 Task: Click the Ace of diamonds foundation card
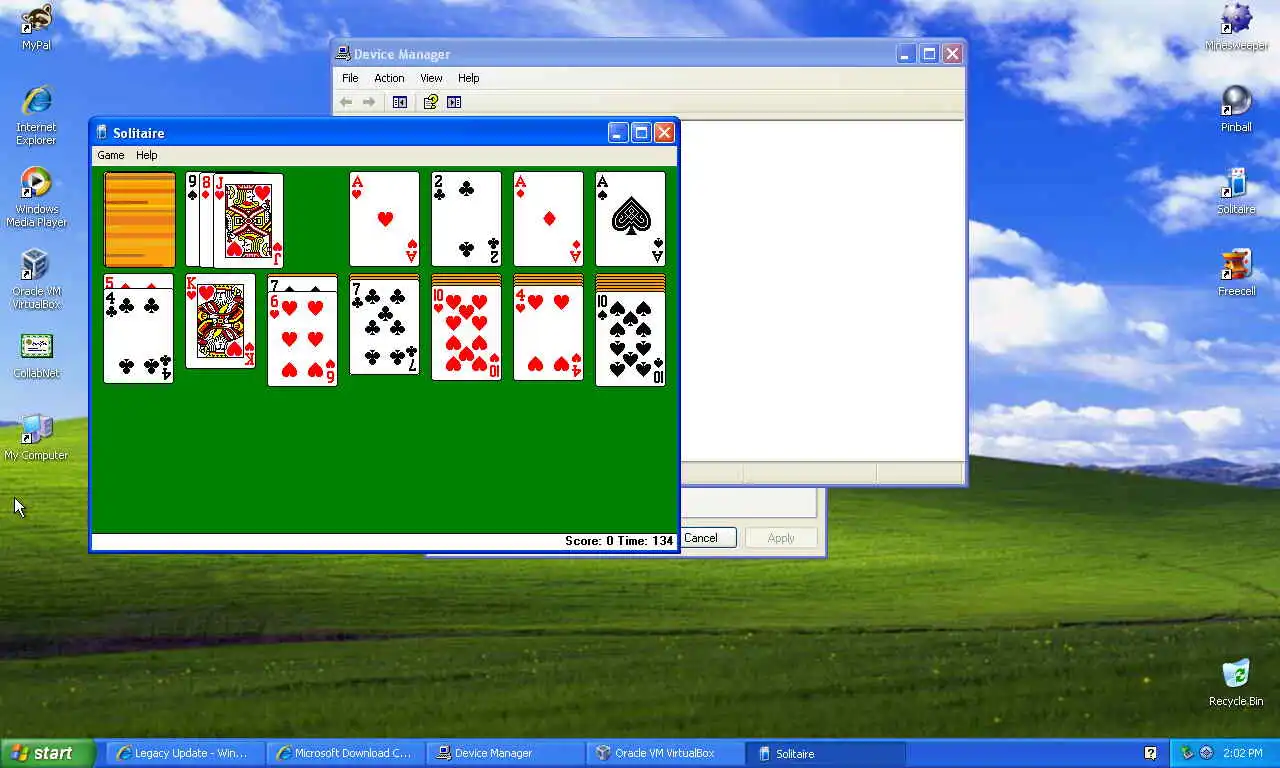point(549,219)
